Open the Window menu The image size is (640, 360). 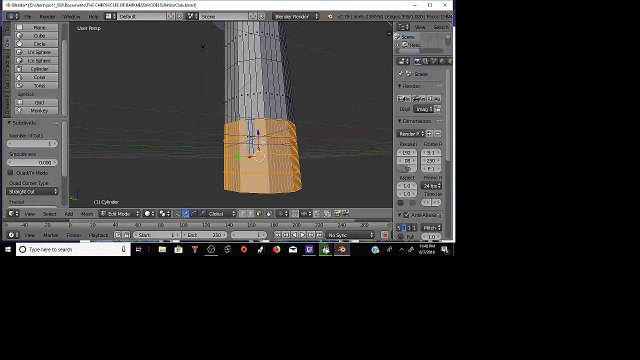point(71,16)
